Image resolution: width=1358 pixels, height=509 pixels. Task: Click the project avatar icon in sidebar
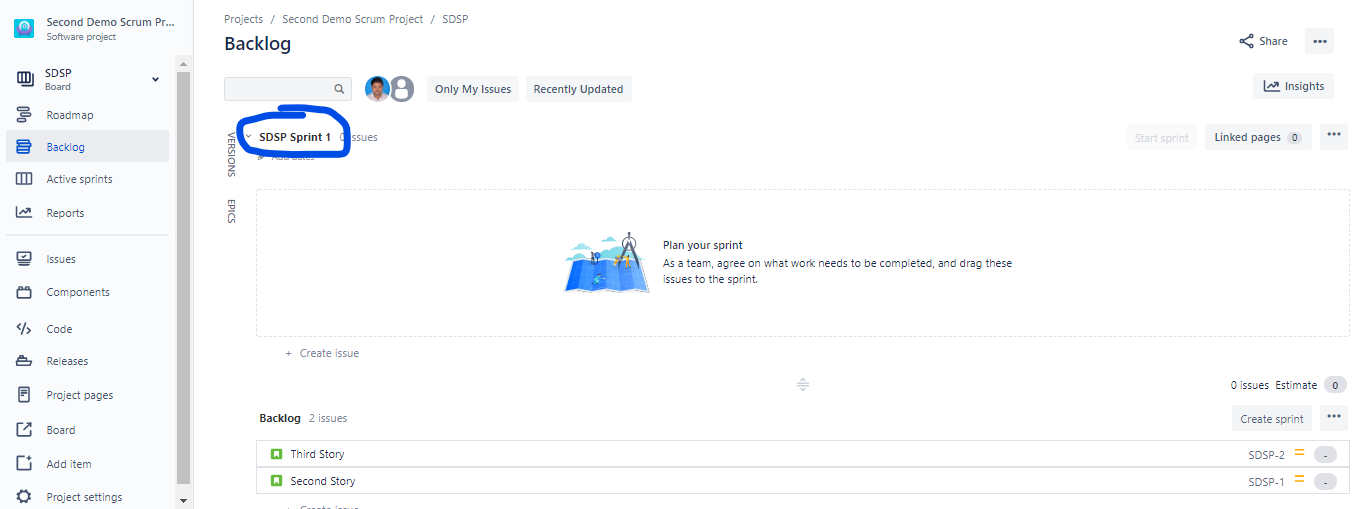pos(24,28)
